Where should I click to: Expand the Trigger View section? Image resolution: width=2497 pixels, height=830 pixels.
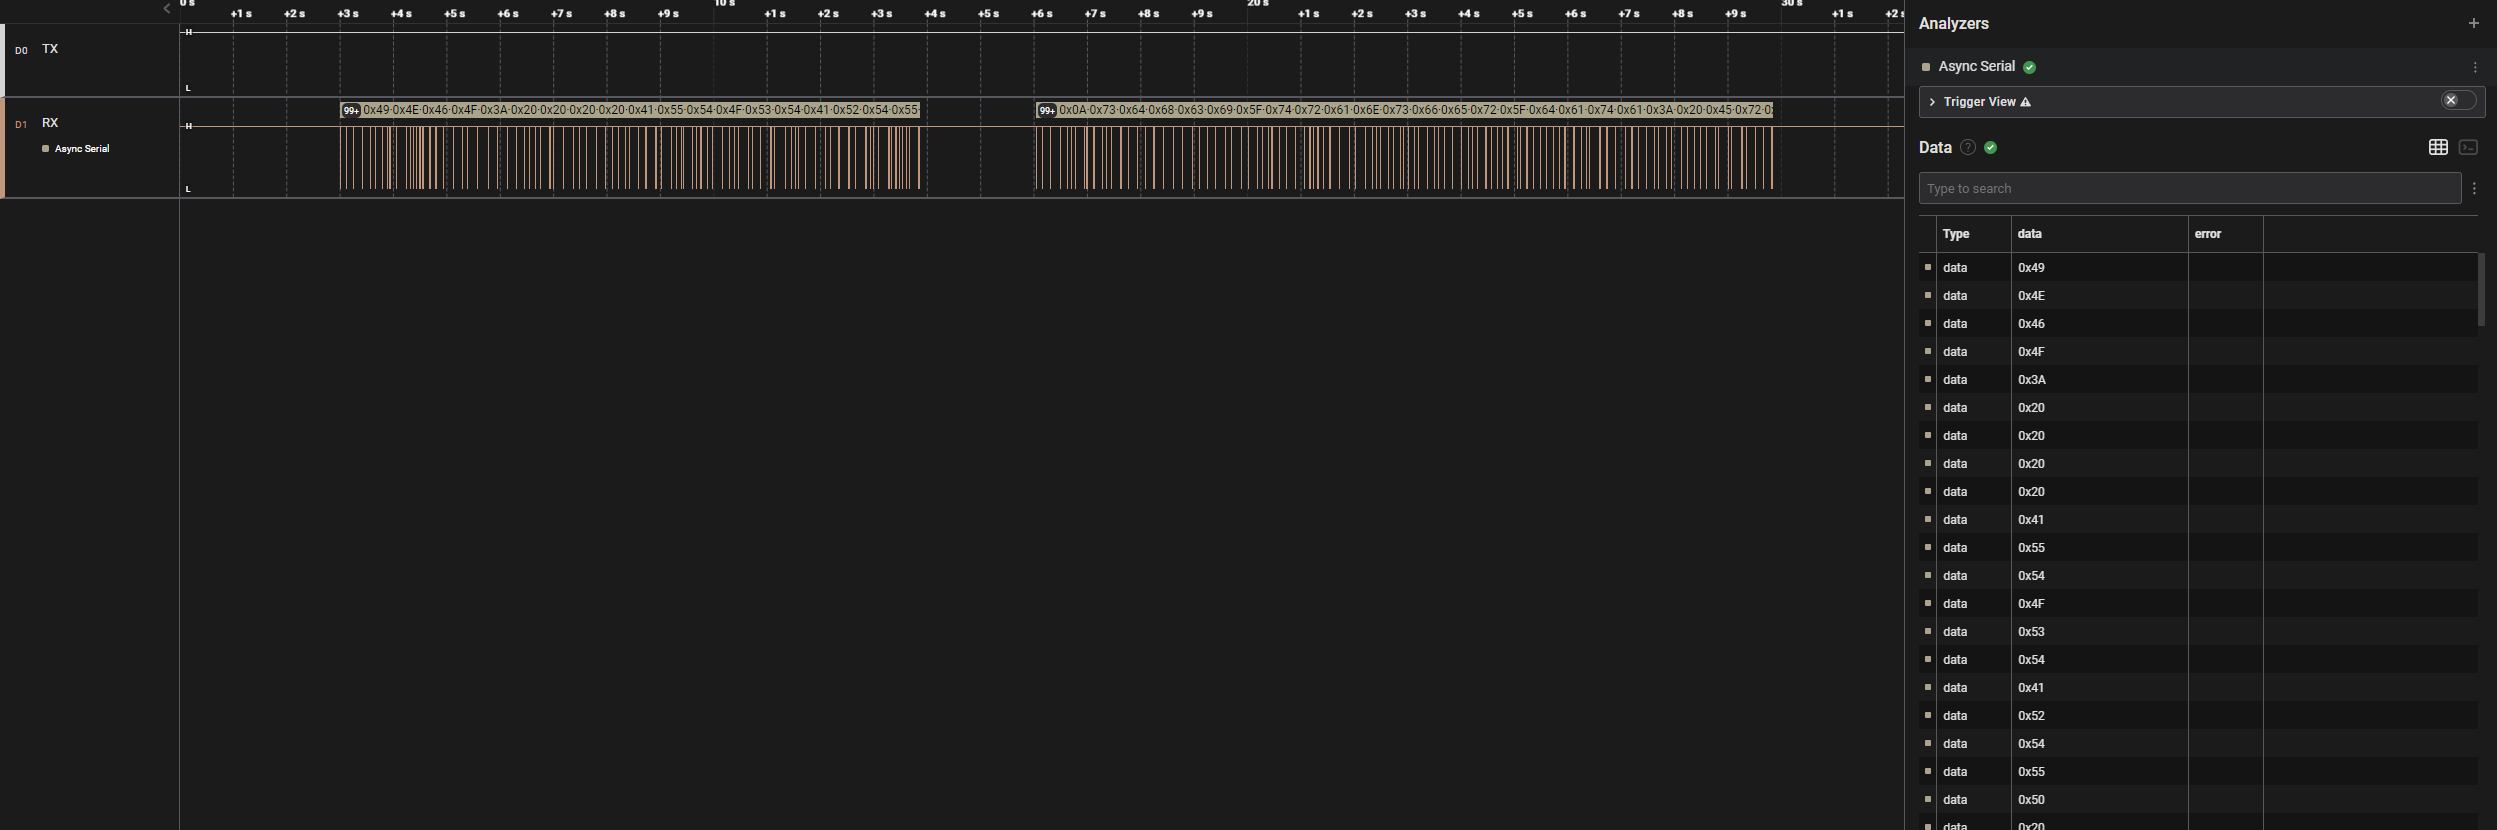[1932, 102]
